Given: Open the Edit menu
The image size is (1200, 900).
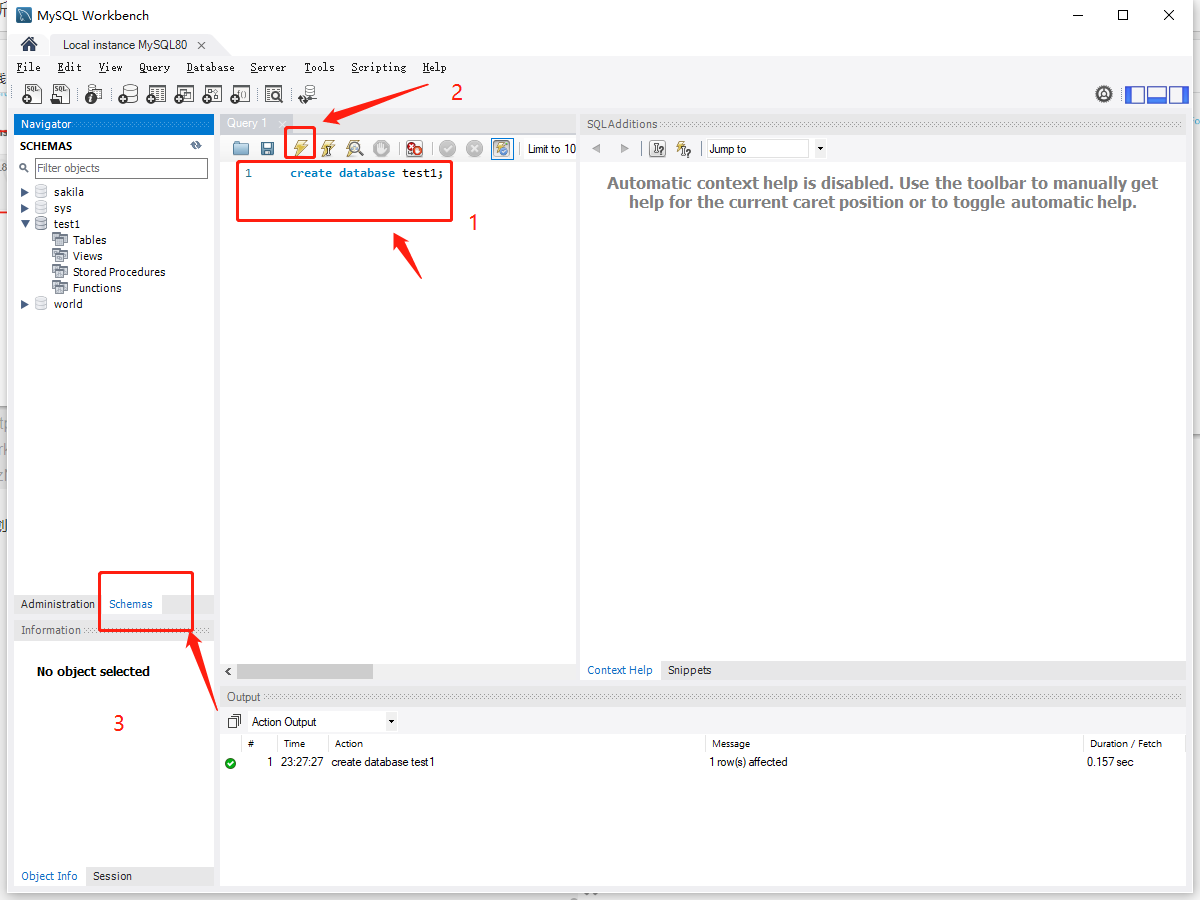Looking at the screenshot, I should (x=70, y=67).
